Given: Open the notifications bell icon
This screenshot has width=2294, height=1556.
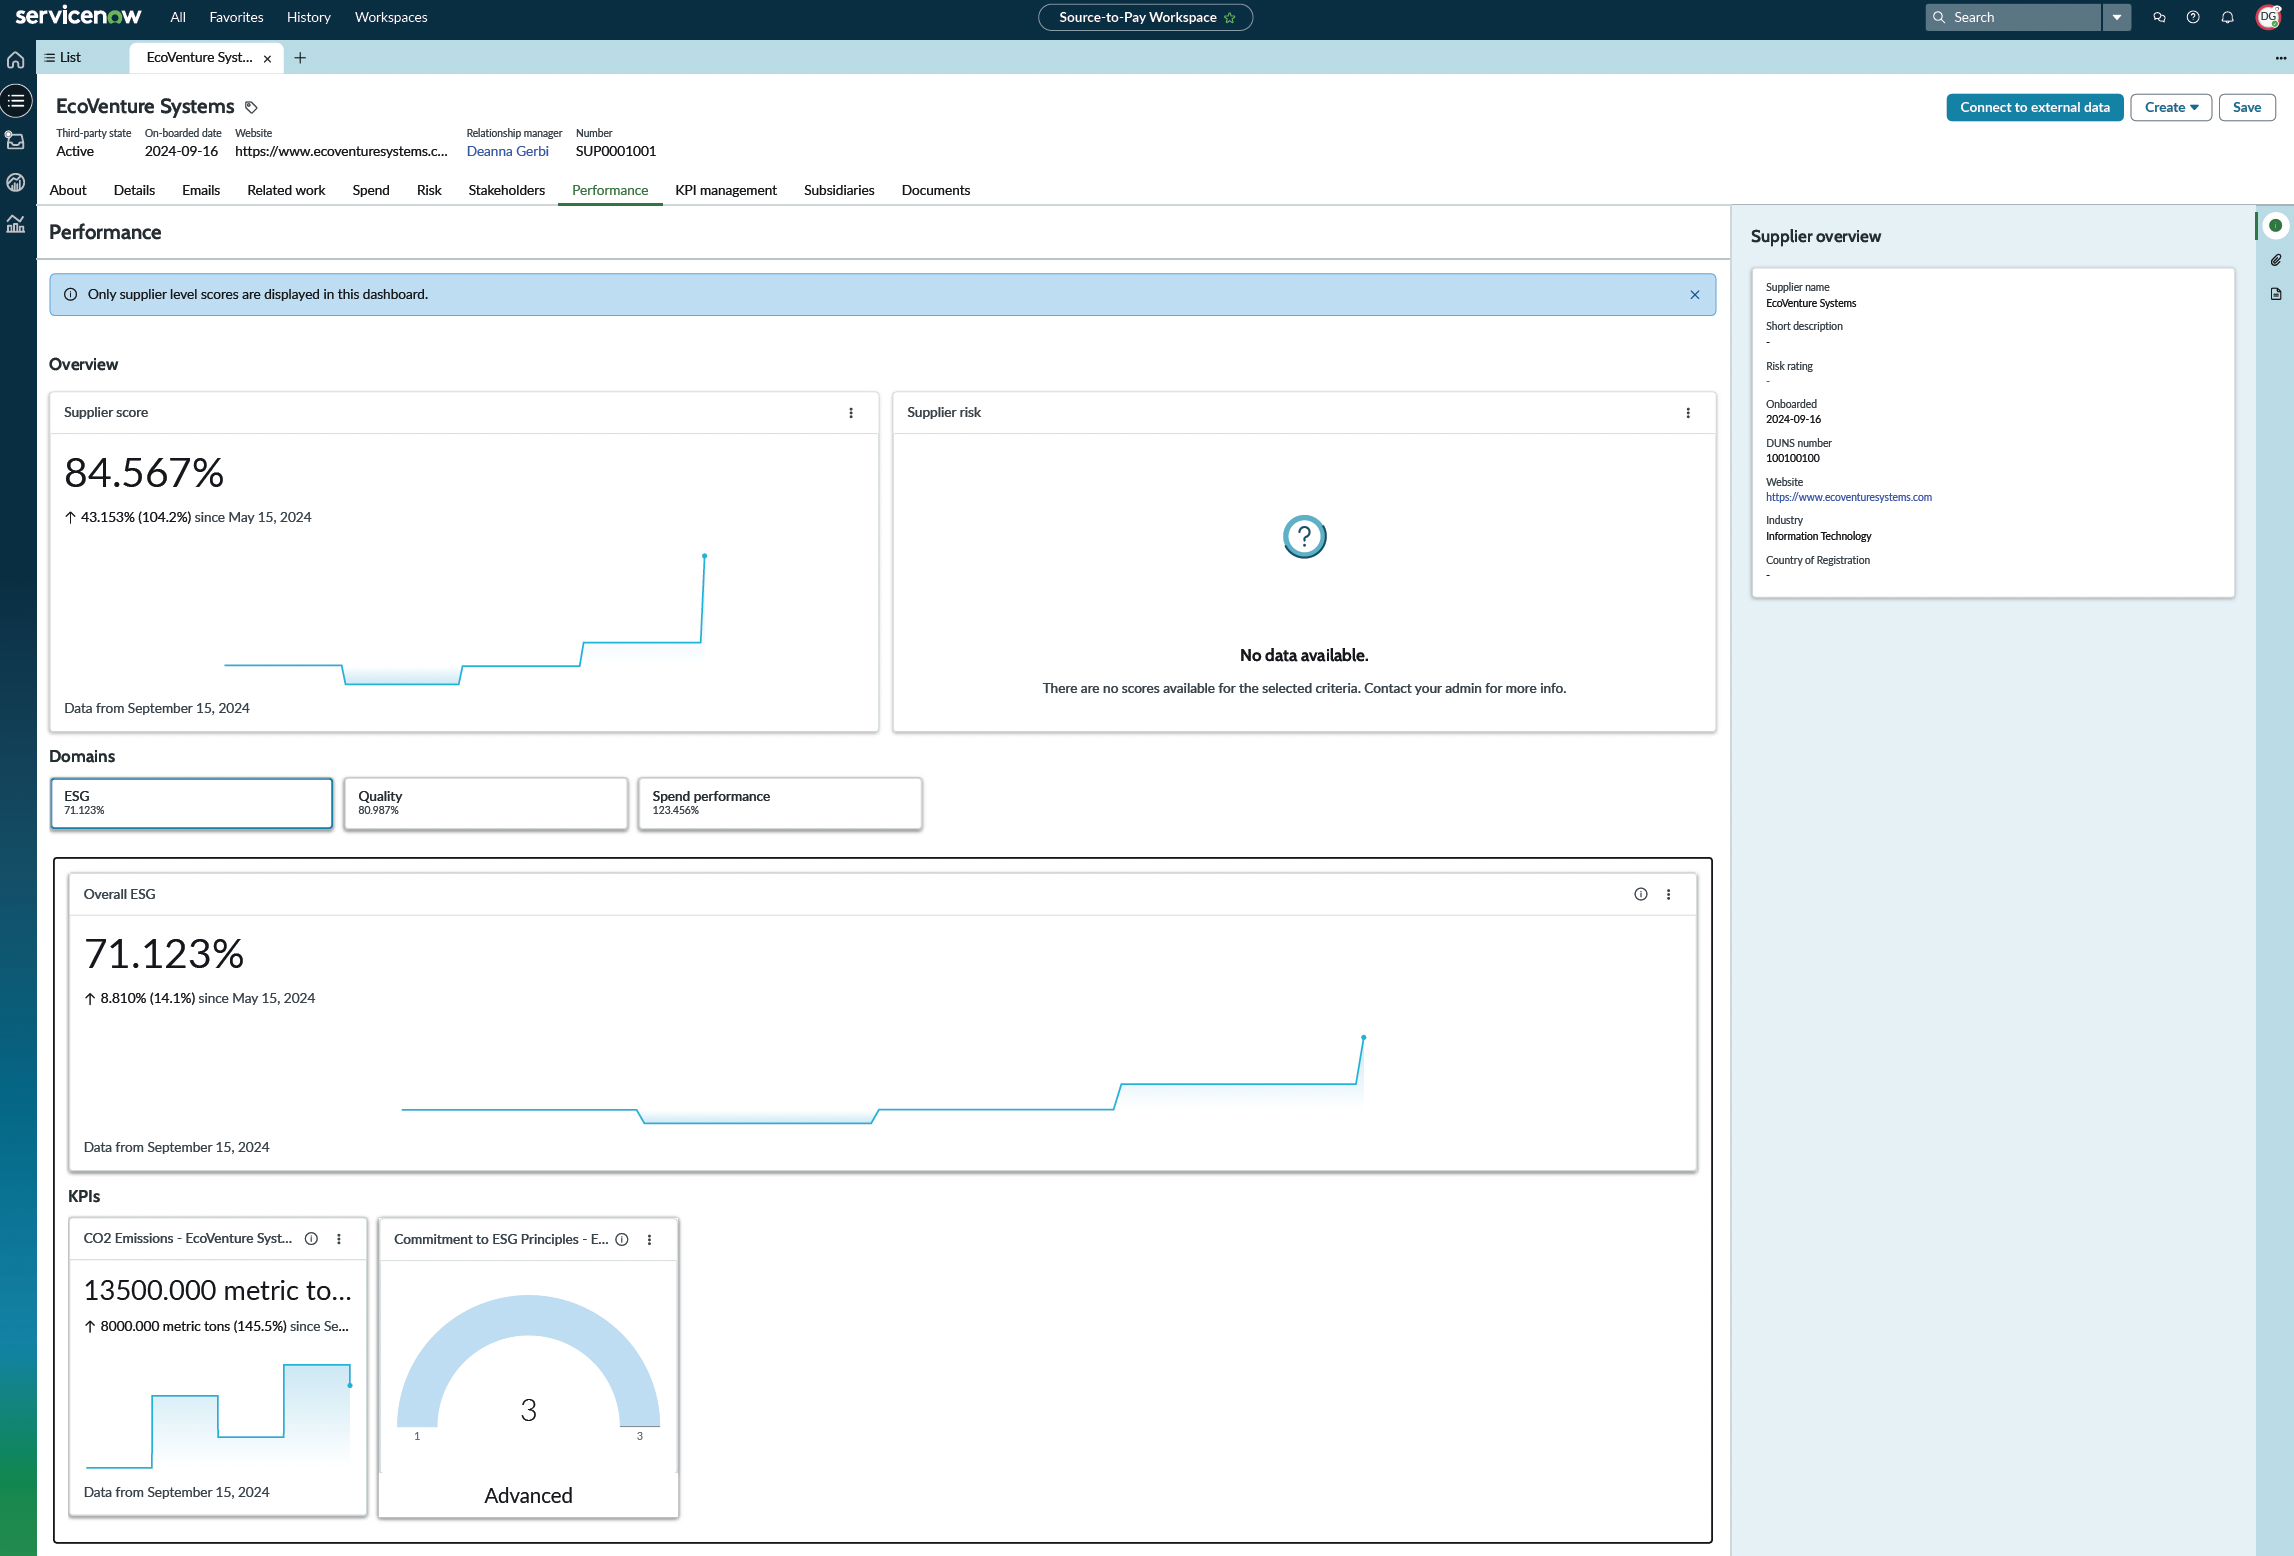Looking at the screenshot, I should click(x=2227, y=17).
